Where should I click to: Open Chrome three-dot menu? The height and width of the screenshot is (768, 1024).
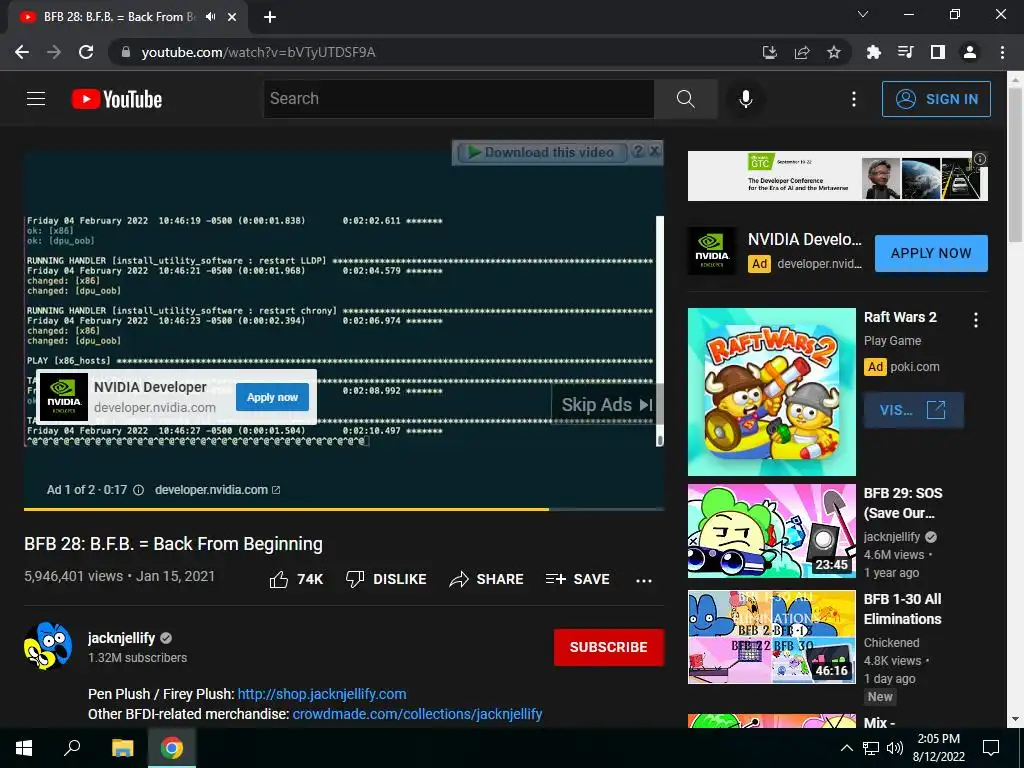pyautogui.click(x=1002, y=52)
